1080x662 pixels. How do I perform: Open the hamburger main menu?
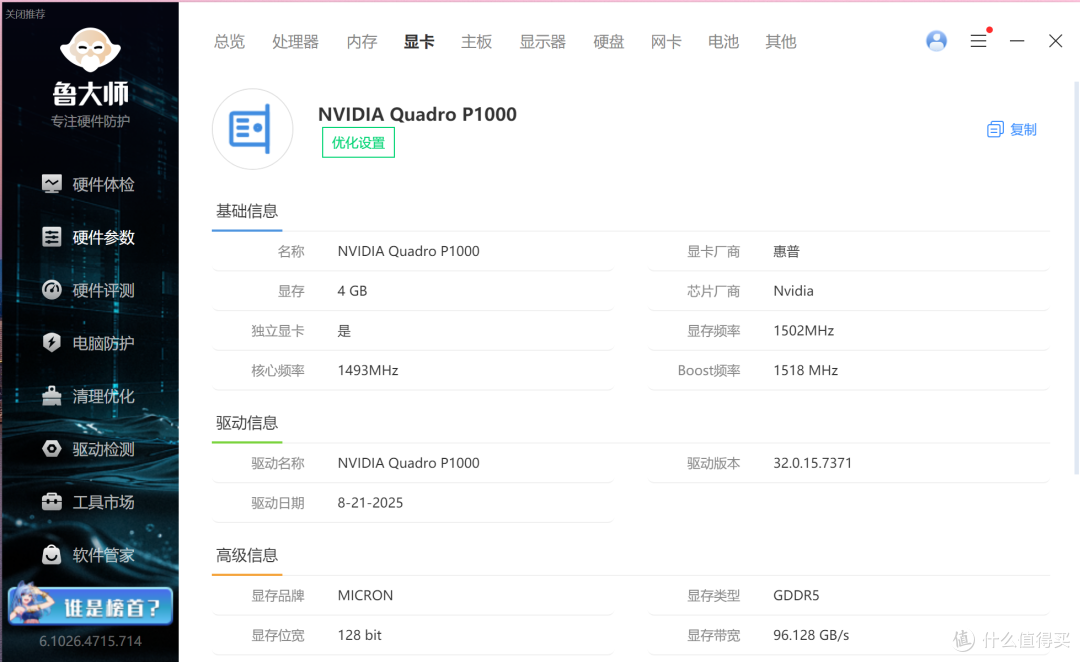pyautogui.click(x=978, y=41)
